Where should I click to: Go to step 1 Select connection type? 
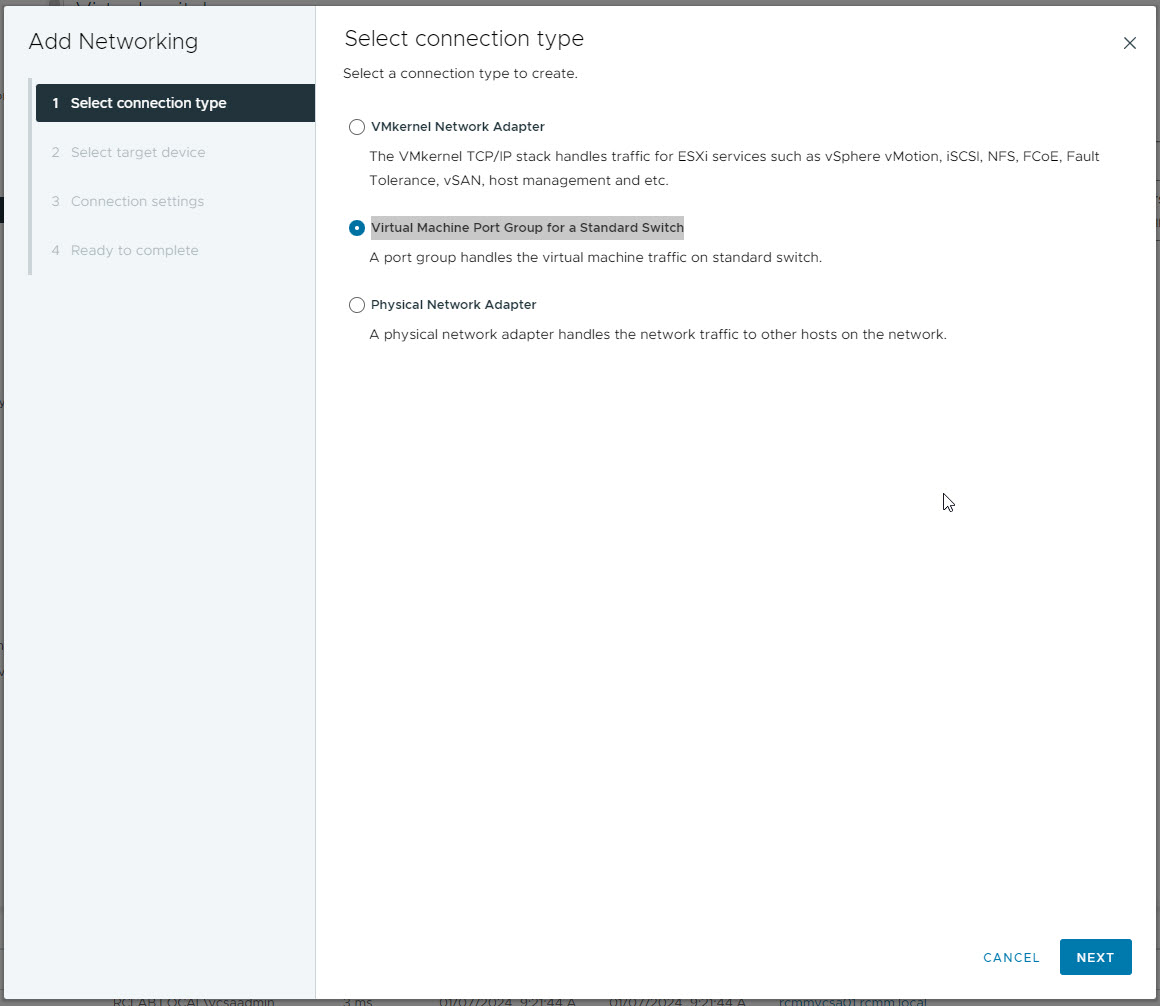click(x=148, y=103)
